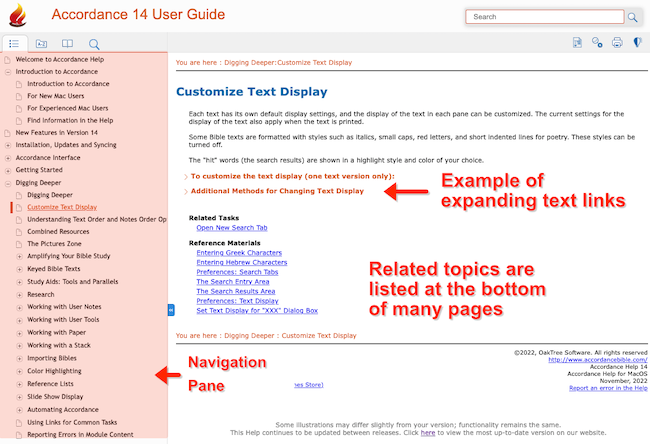Open the Glossary book tab icon
The height and width of the screenshot is (444, 650).
click(x=67, y=44)
